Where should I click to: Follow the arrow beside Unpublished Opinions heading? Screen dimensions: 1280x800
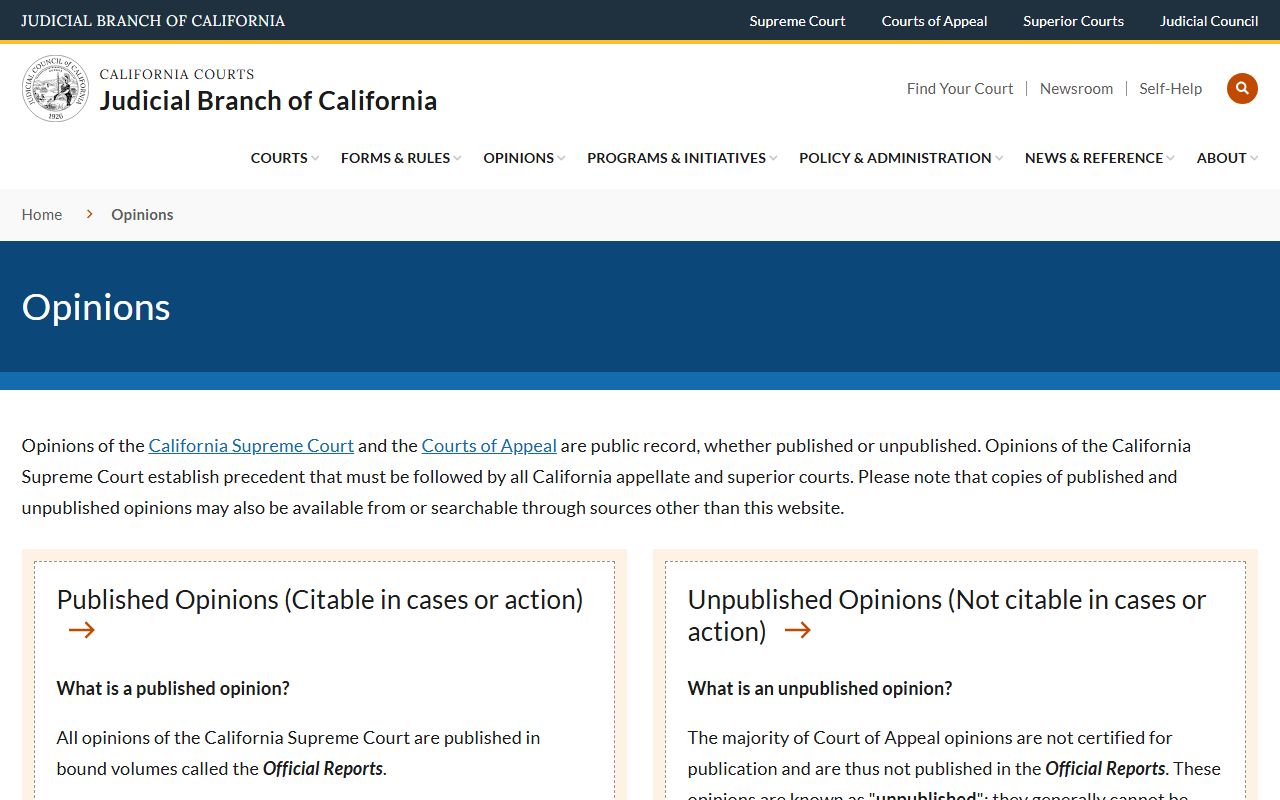797,630
